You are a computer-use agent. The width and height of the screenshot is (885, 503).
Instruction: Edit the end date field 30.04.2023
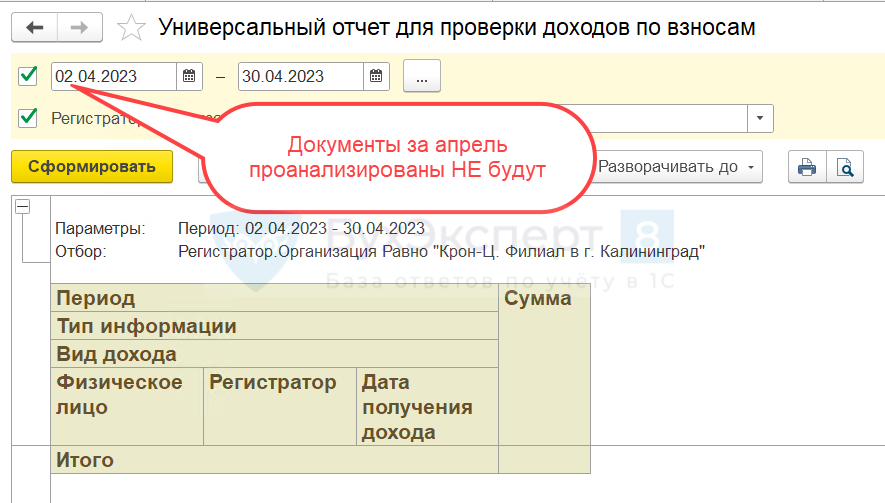[301, 76]
